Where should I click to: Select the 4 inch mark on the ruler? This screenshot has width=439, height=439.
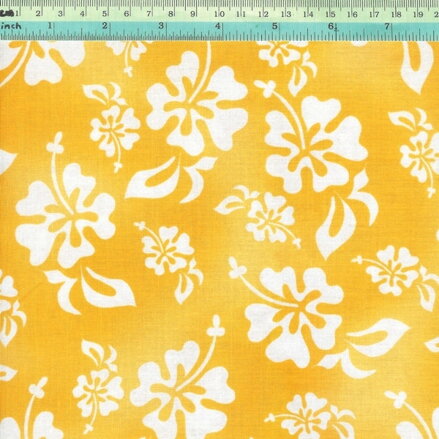218,26
